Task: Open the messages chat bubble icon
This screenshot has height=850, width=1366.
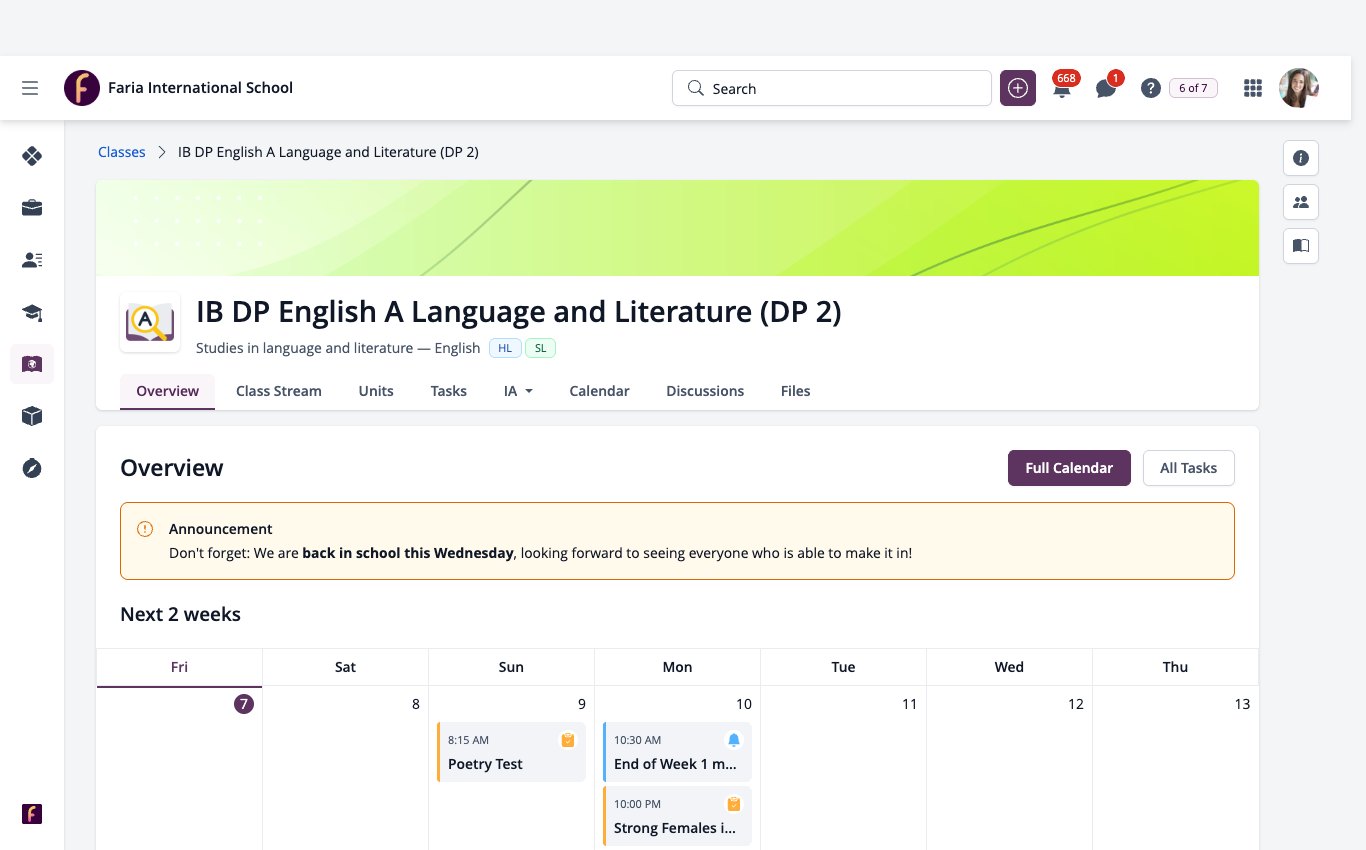Action: tap(1106, 89)
